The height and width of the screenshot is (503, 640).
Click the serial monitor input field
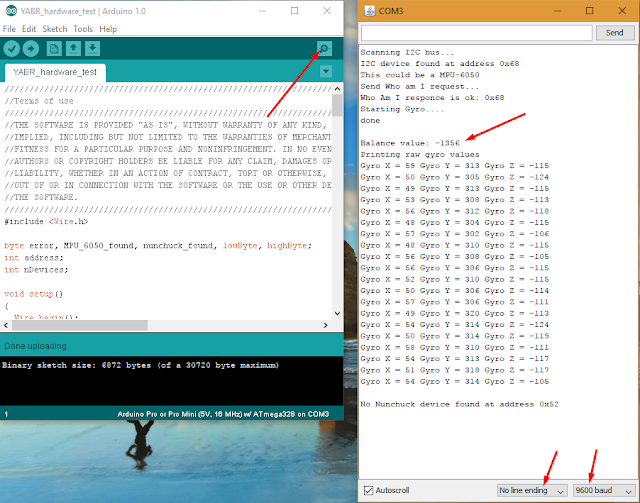476,33
